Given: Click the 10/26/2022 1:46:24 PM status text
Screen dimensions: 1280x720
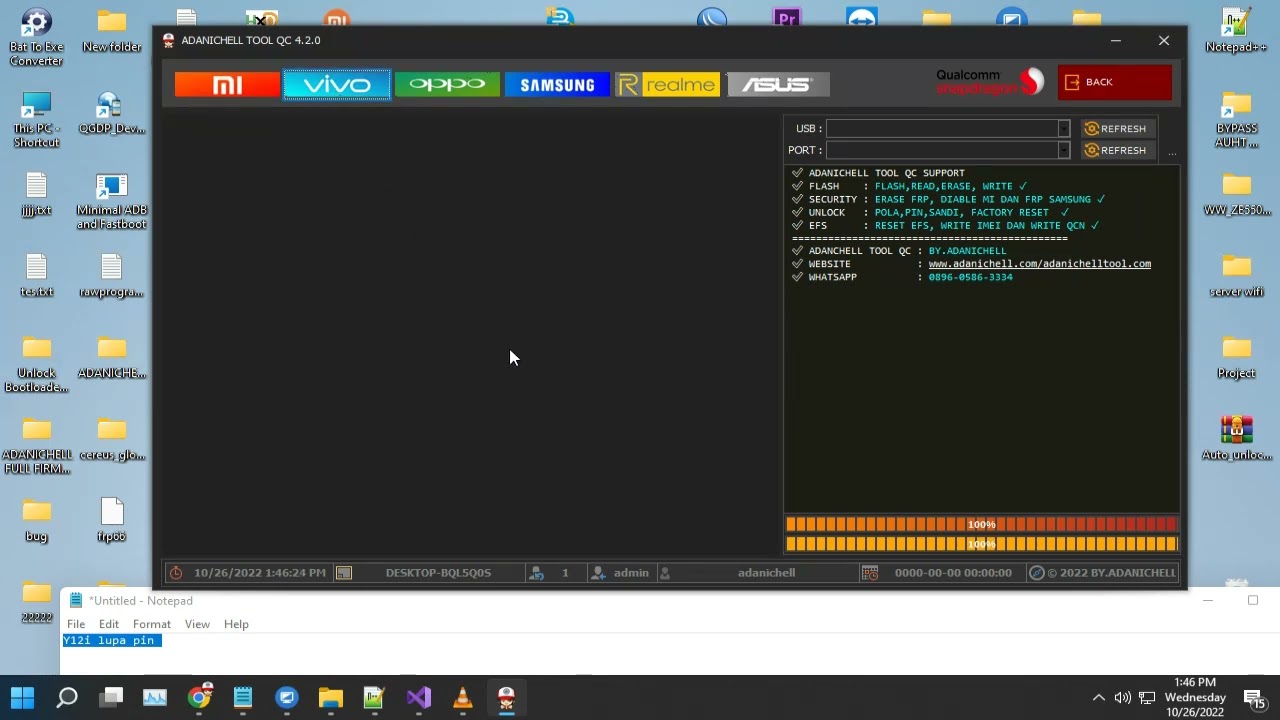Looking at the screenshot, I should pyautogui.click(x=260, y=573).
